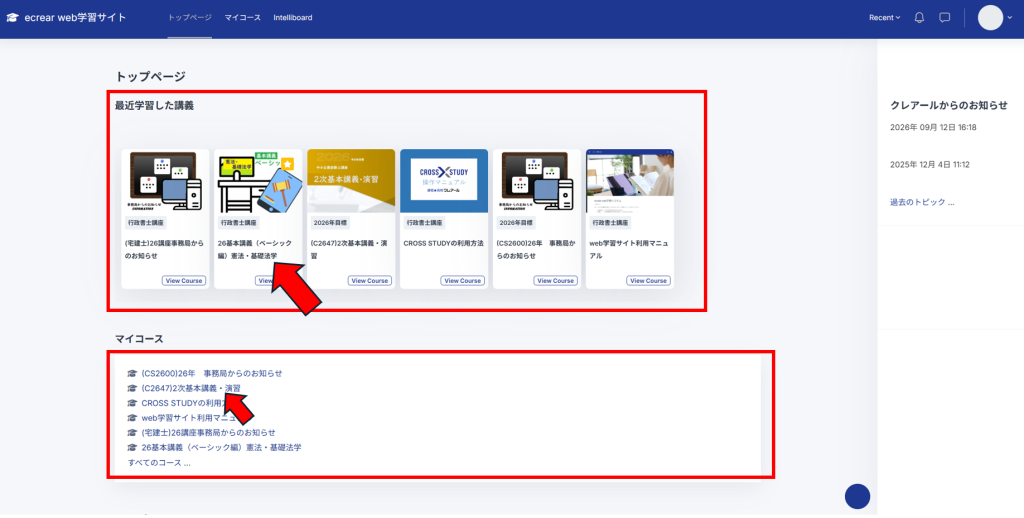Open the 過去のトピック link

click(922, 202)
